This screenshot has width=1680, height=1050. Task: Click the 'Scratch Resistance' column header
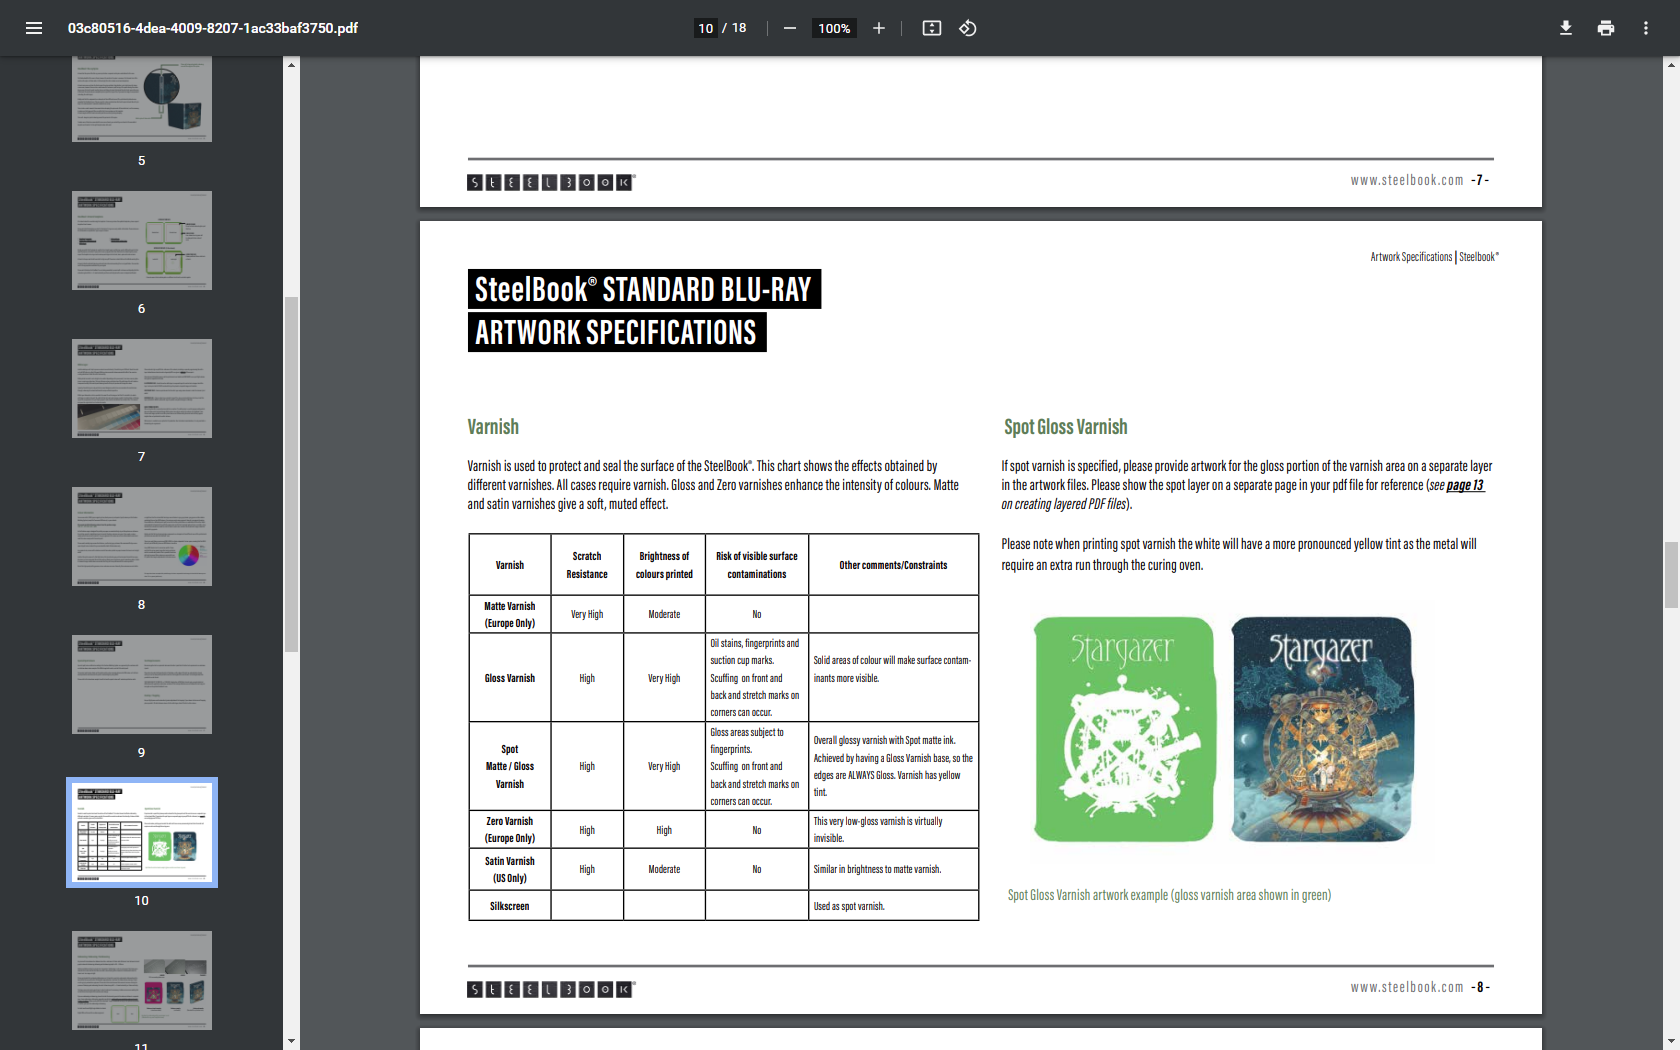pyautogui.click(x=587, y=565)
